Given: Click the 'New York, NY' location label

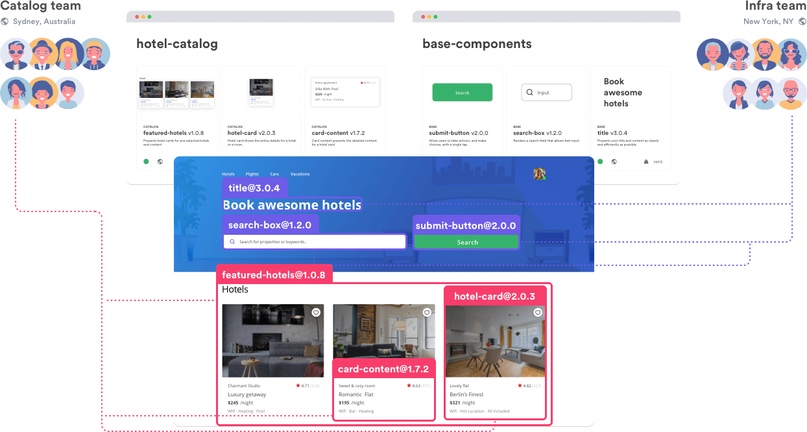Looking at the screenshot, I should (x=768, y=22).
